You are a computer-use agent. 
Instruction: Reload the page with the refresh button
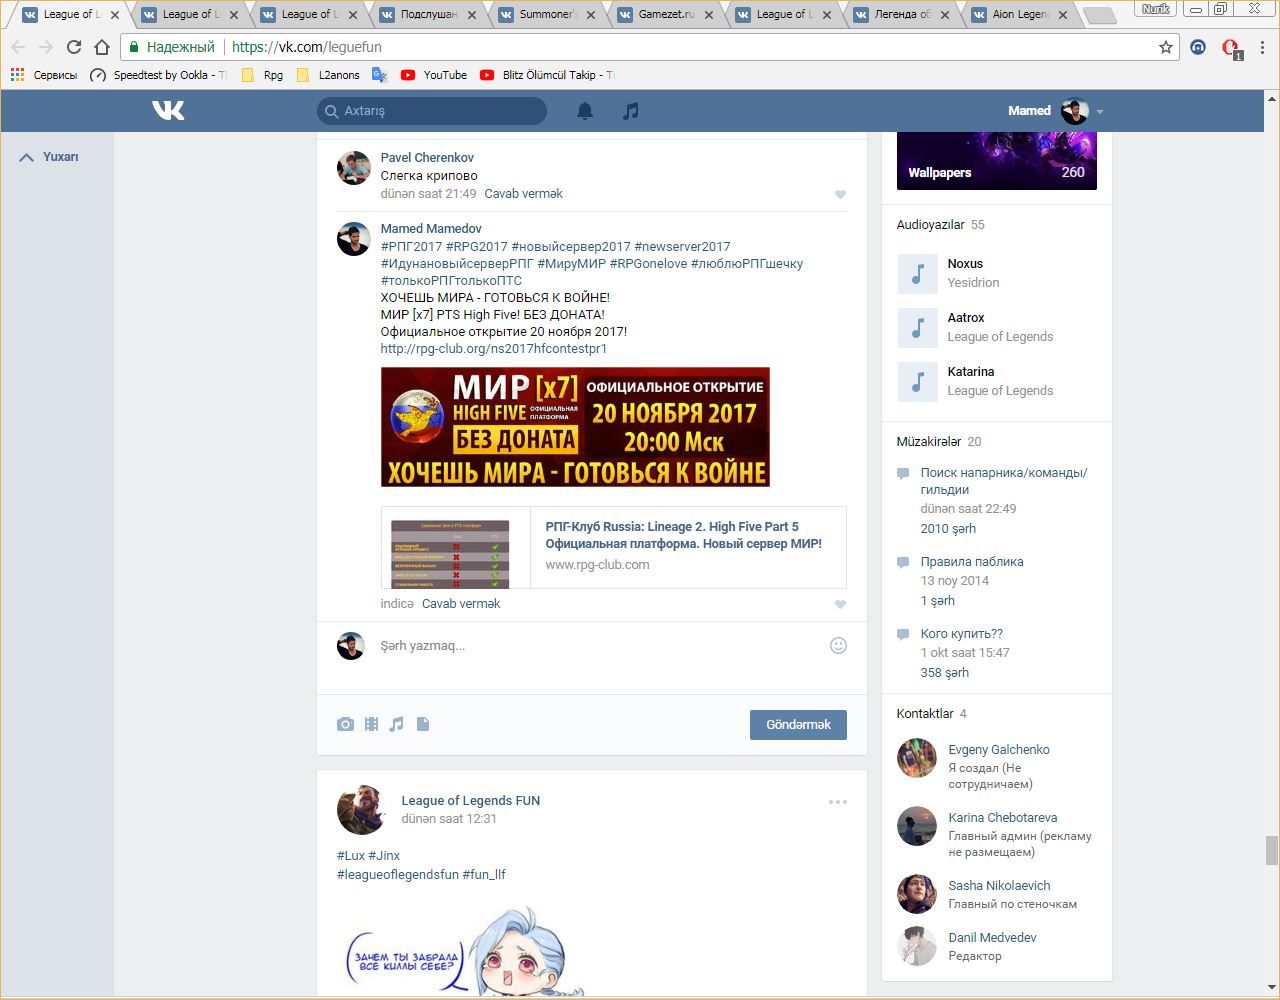74,47
